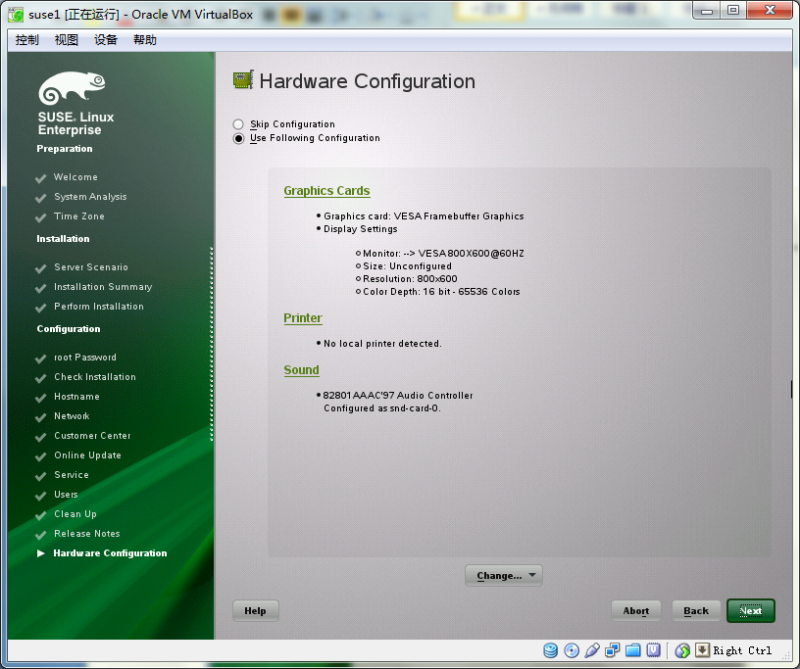Click the virtualization features chip icon
This screenshot has height=669, width=800.
coord(652,650)
